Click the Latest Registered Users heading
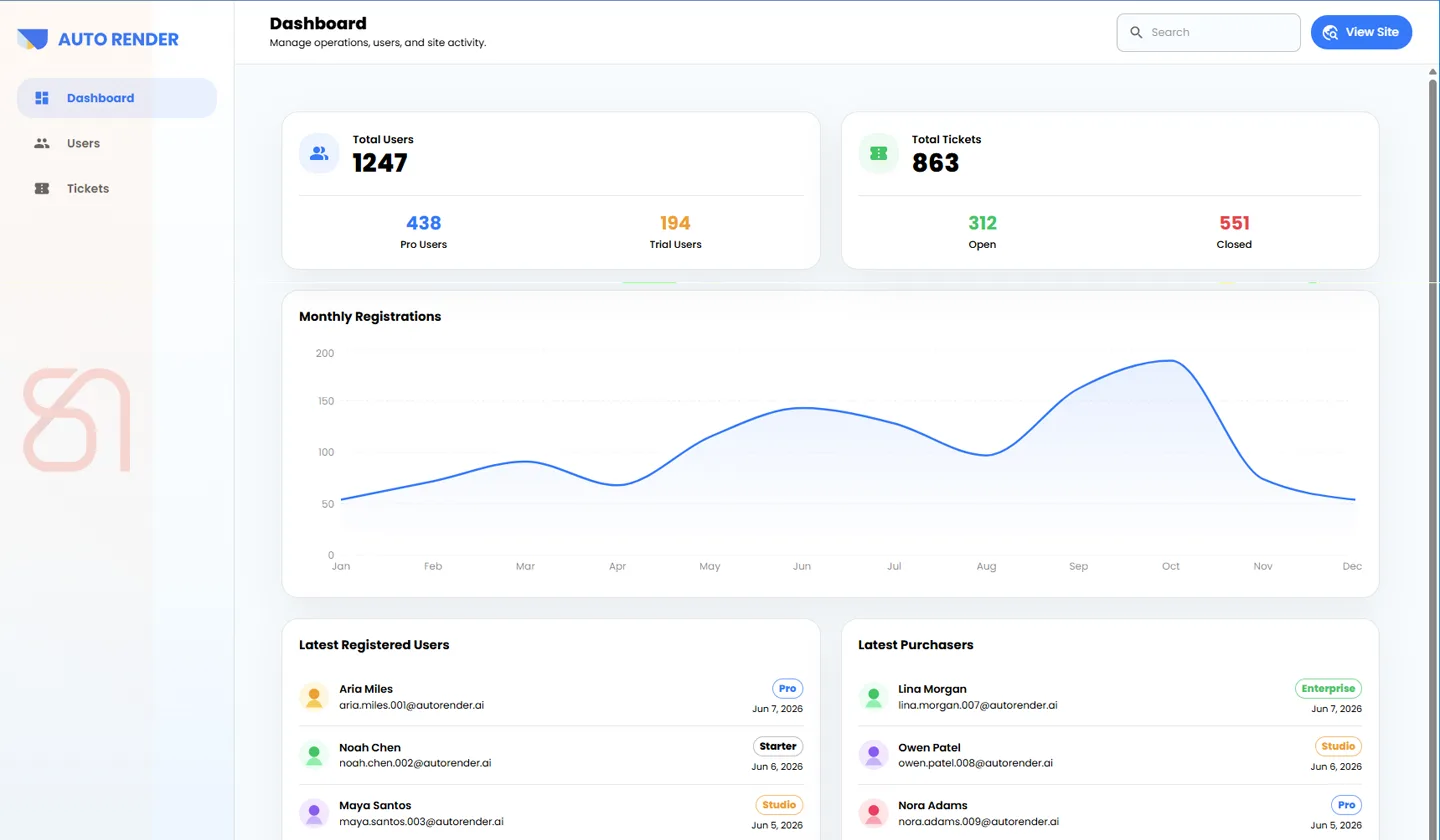Viewport: 1440px width, 840px height. coord(374,645)
